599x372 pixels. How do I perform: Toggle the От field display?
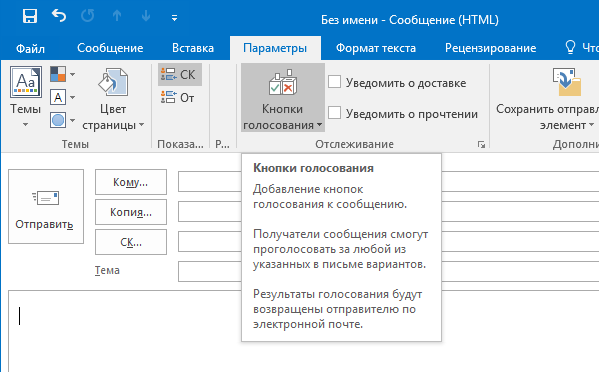[x=179, y=98]
